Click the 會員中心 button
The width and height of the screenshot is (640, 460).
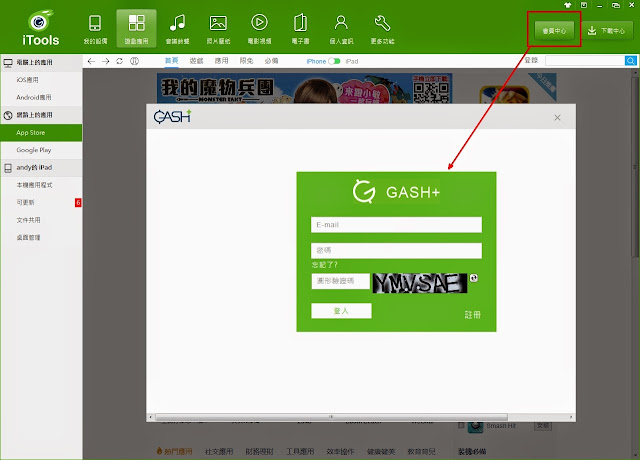coord(554,31)
